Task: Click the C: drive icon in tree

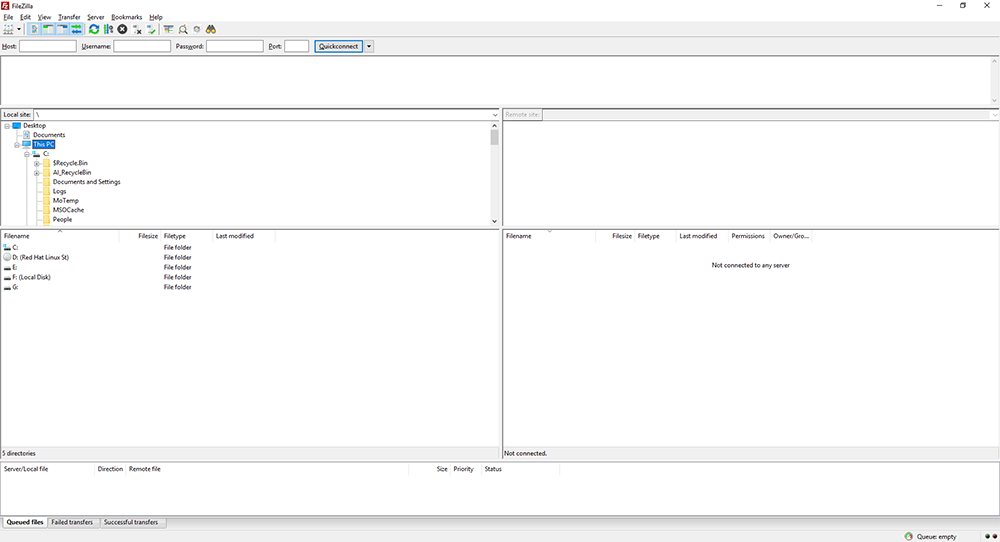Action: [36, 154]
